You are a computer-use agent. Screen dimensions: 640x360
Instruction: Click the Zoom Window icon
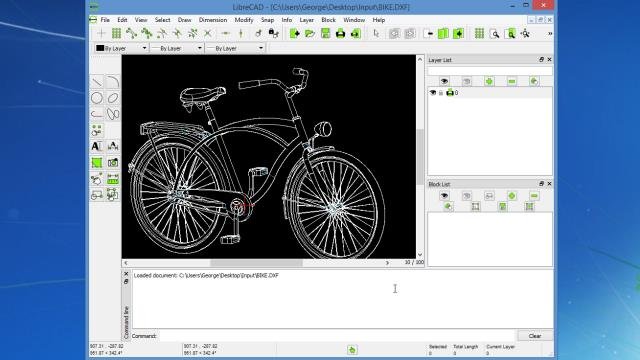point(510,33)
